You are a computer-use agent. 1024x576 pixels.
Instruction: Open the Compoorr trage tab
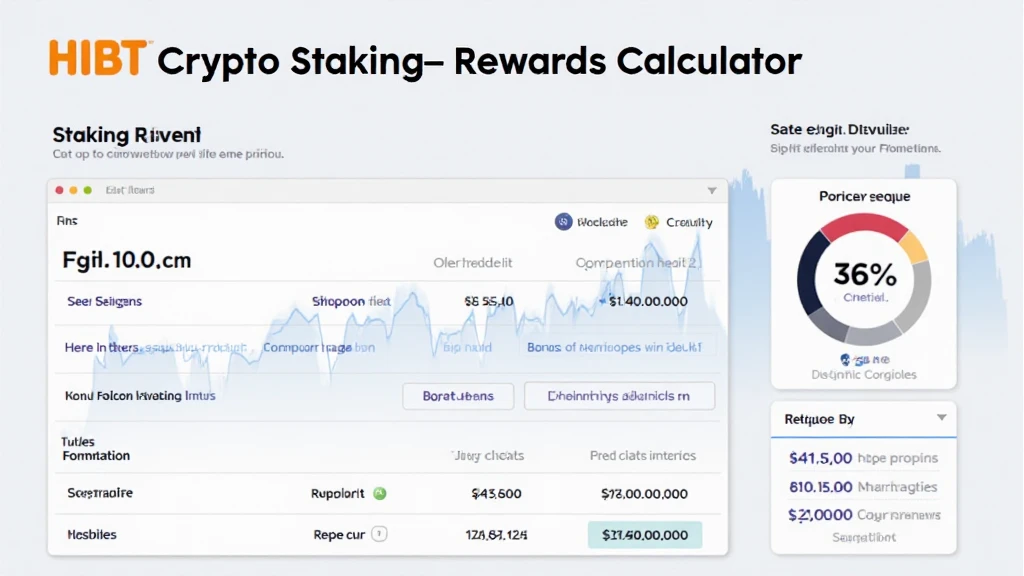[319, 348]
